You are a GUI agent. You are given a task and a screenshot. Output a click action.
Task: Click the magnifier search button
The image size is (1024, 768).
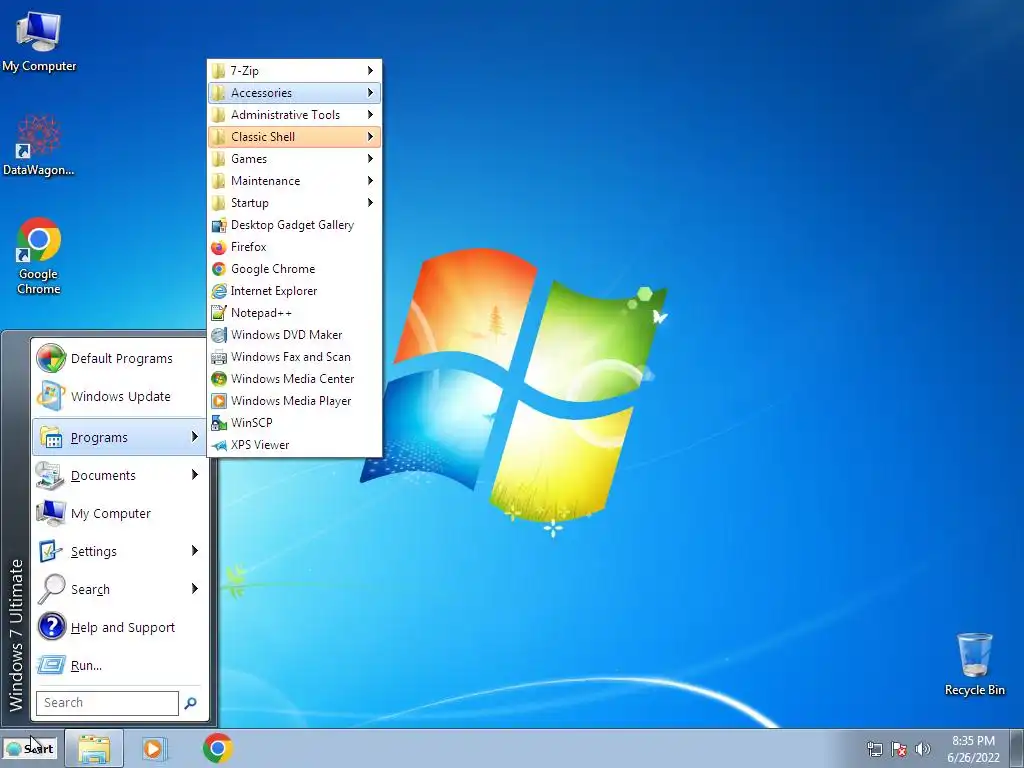[x=191, y=703]
